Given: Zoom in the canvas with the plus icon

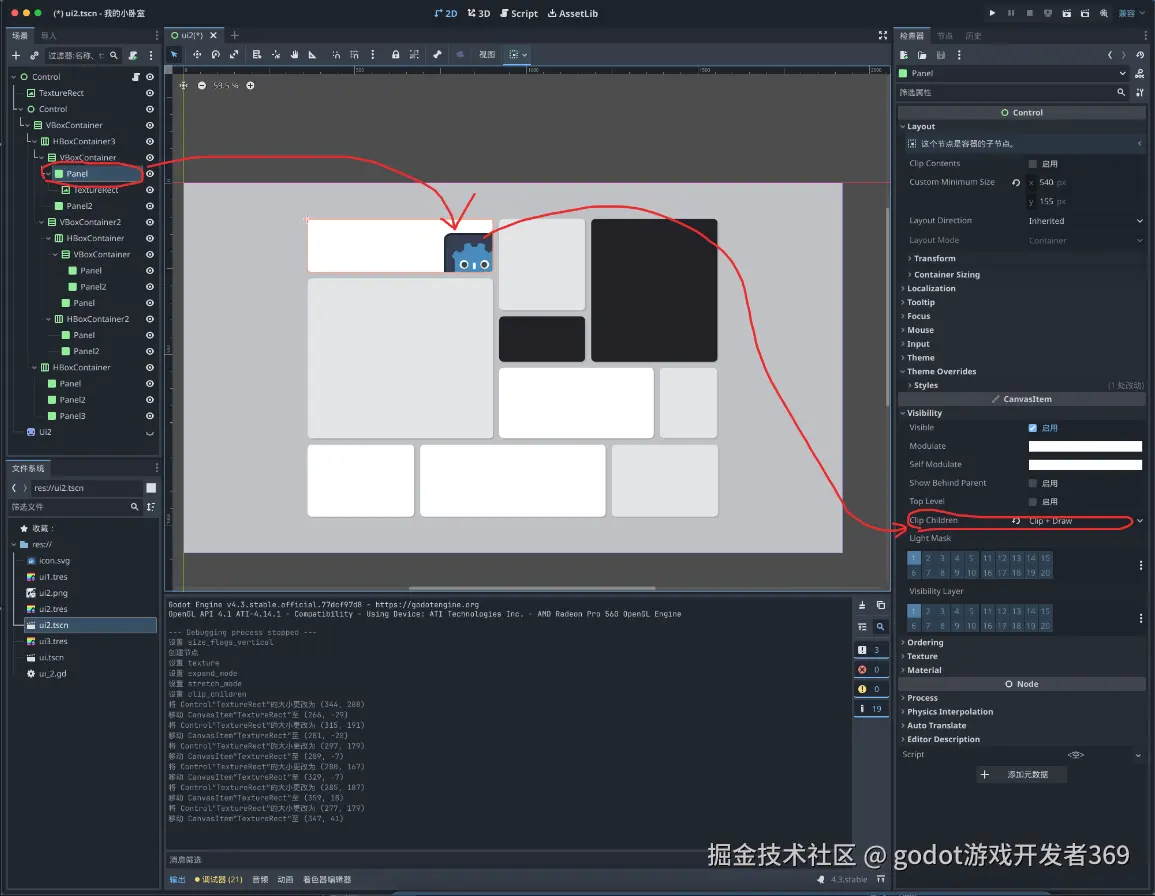Looking at the screenshot, I should 250,85.
